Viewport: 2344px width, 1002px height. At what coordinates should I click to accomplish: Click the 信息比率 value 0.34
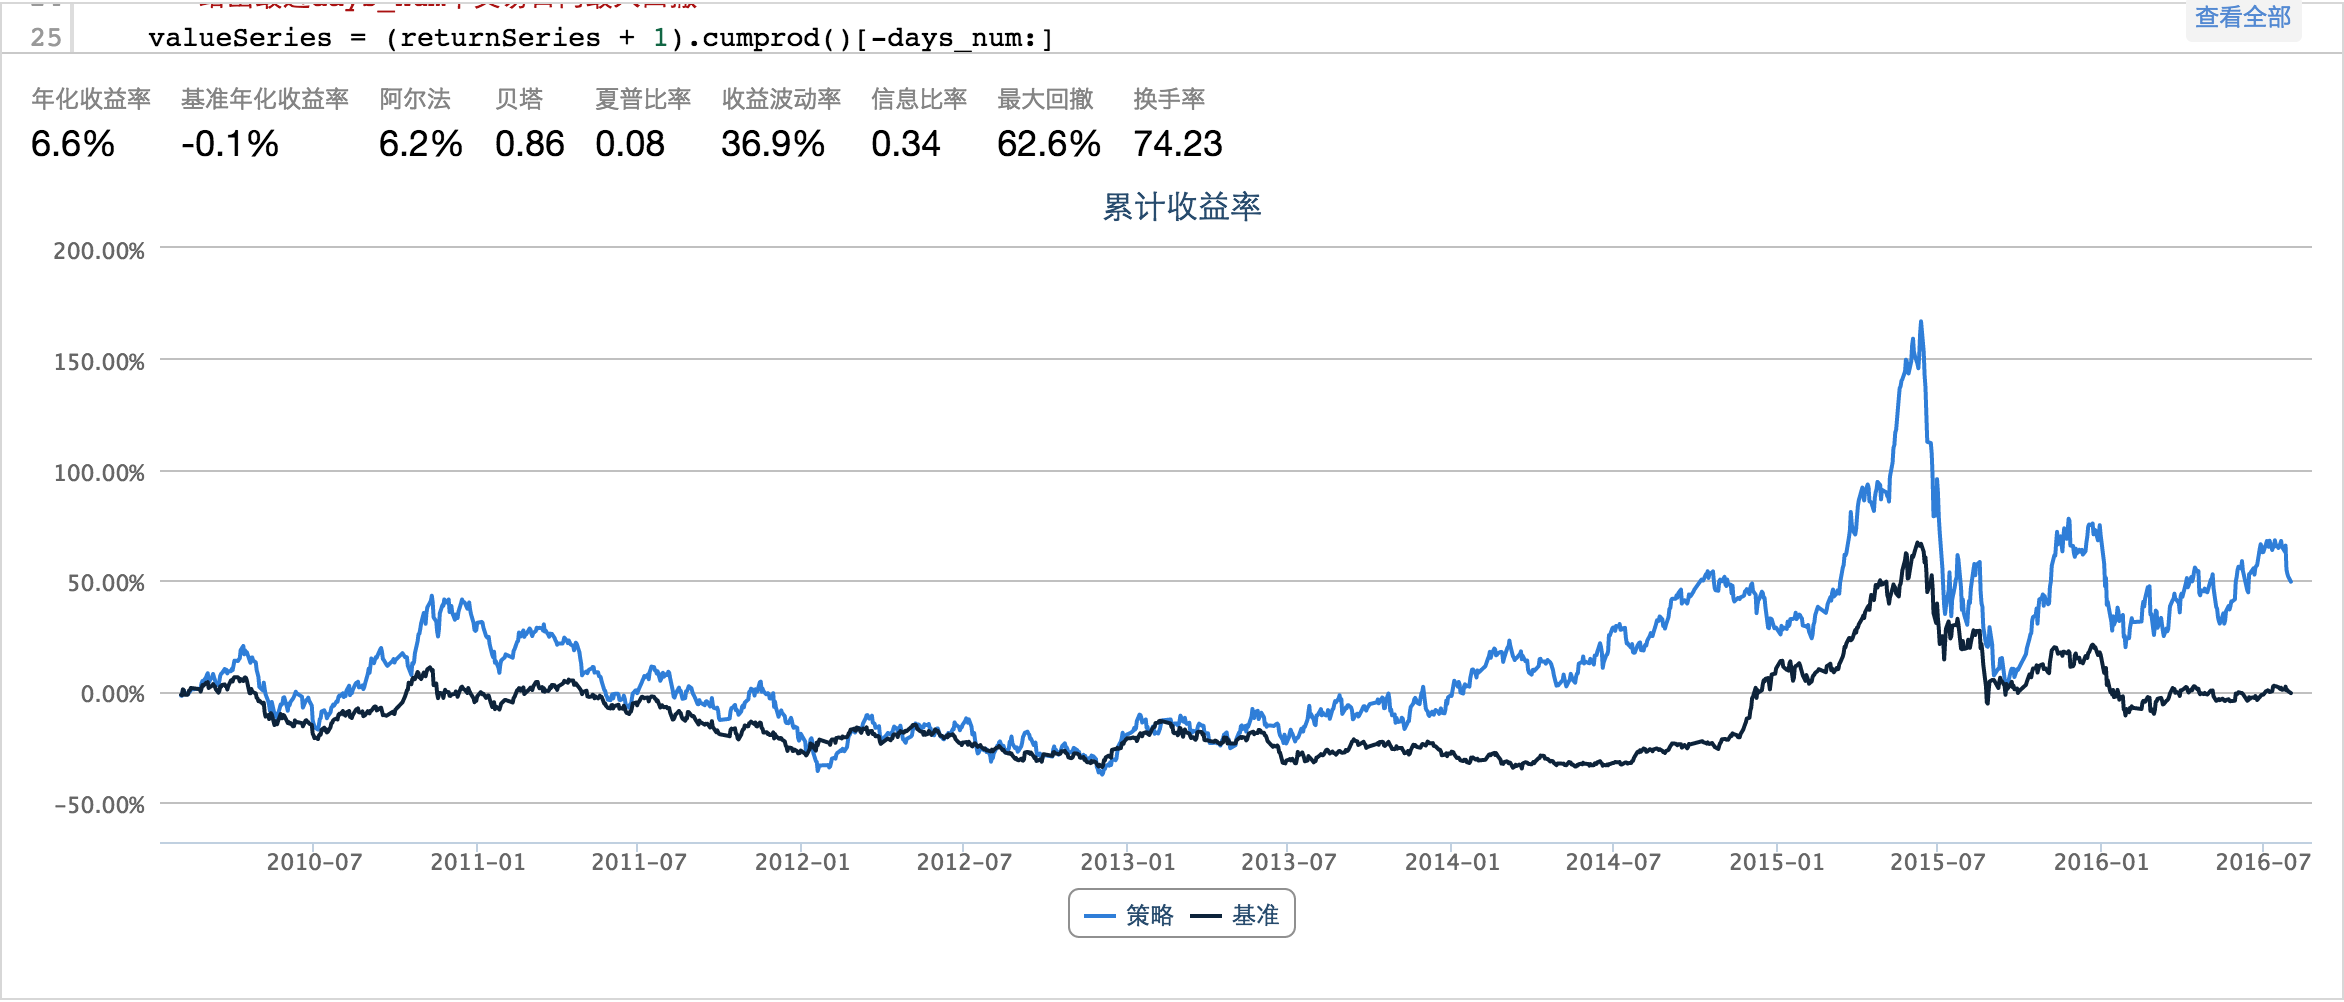coord(905,144)
